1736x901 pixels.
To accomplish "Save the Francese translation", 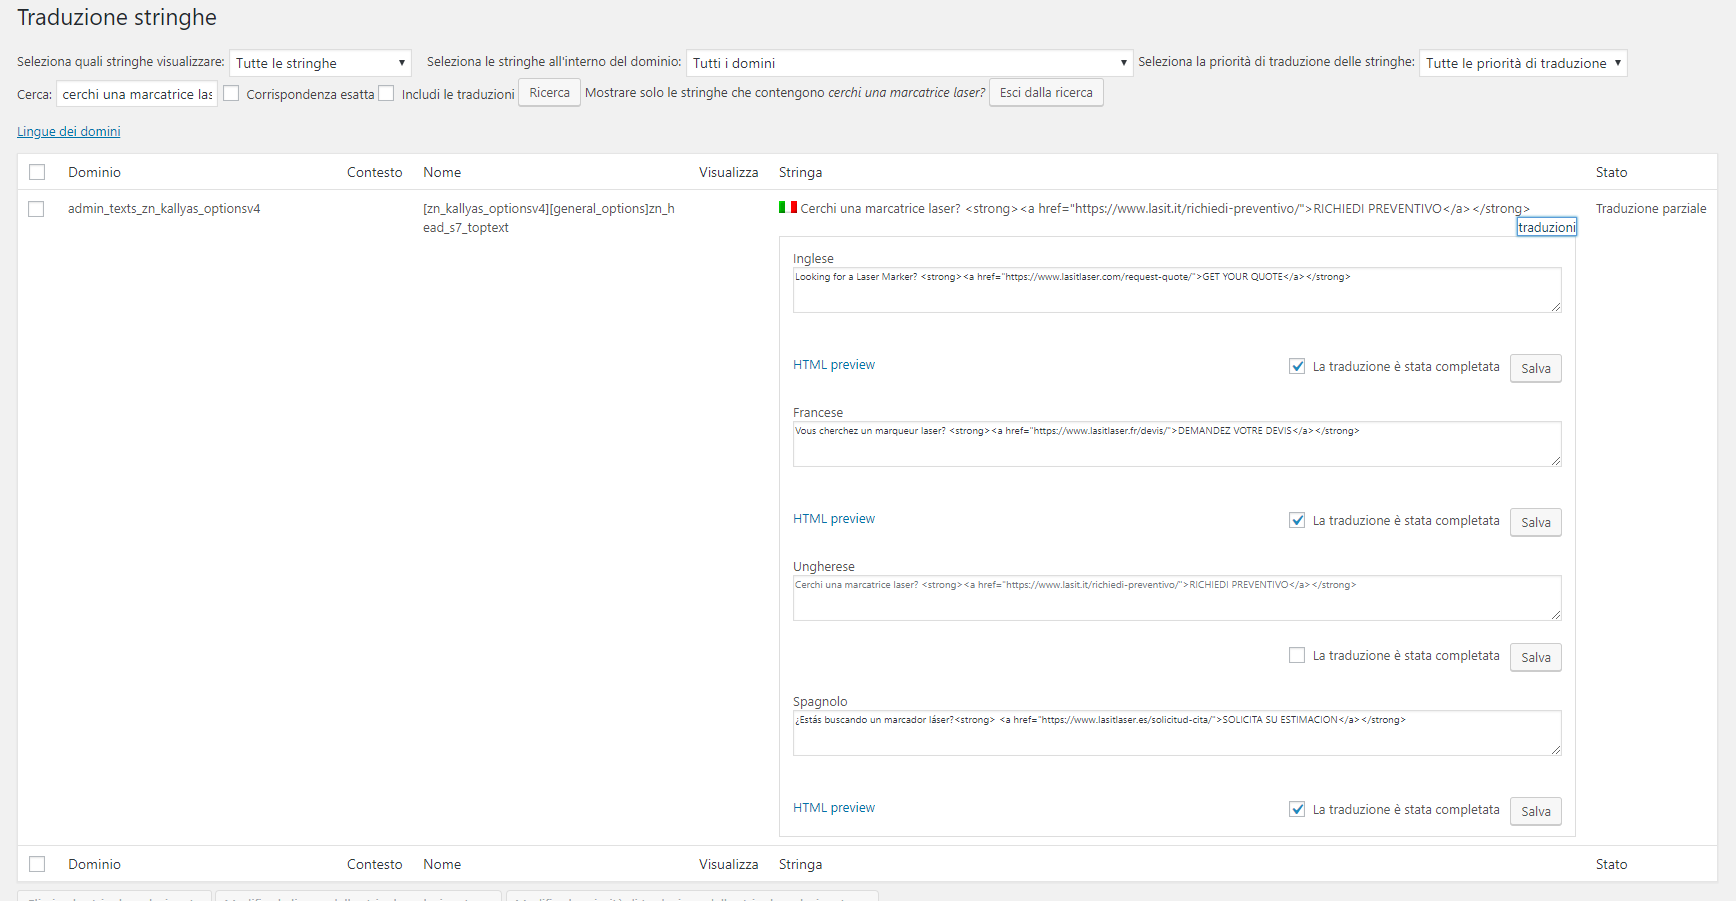I will point(1535,522).
